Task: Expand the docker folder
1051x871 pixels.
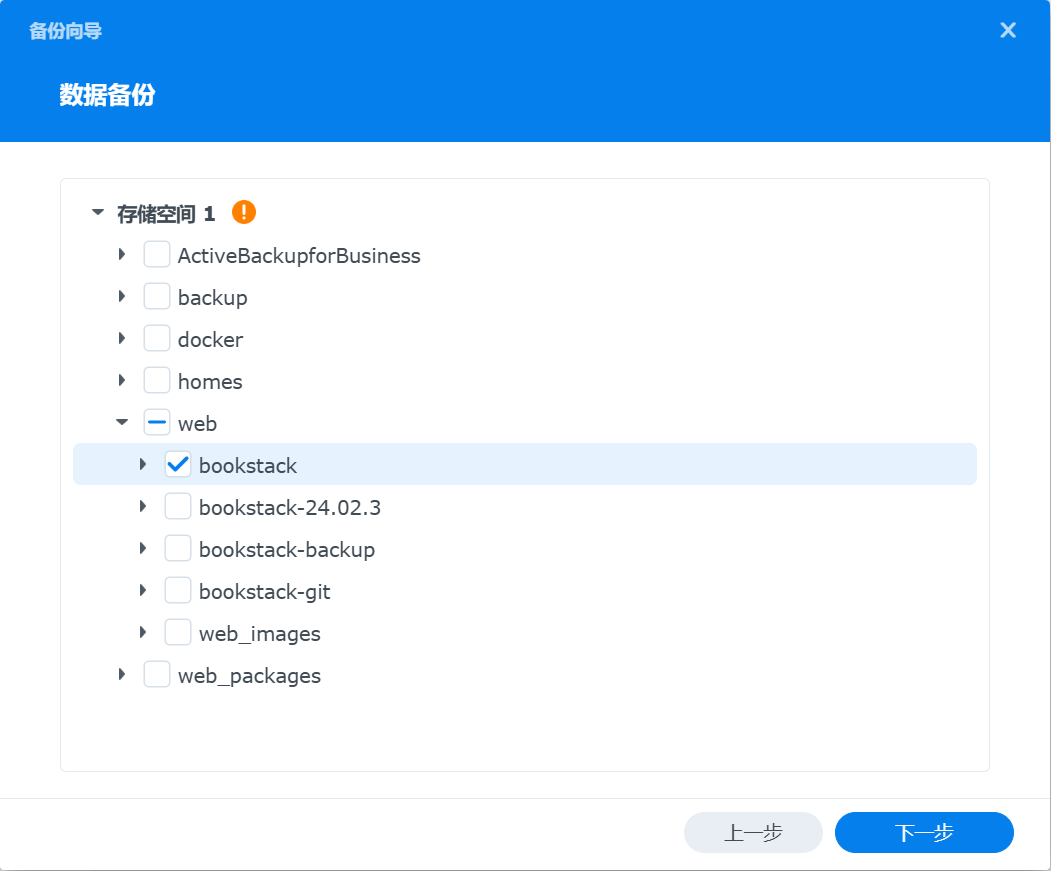Action: coord(121,338)
